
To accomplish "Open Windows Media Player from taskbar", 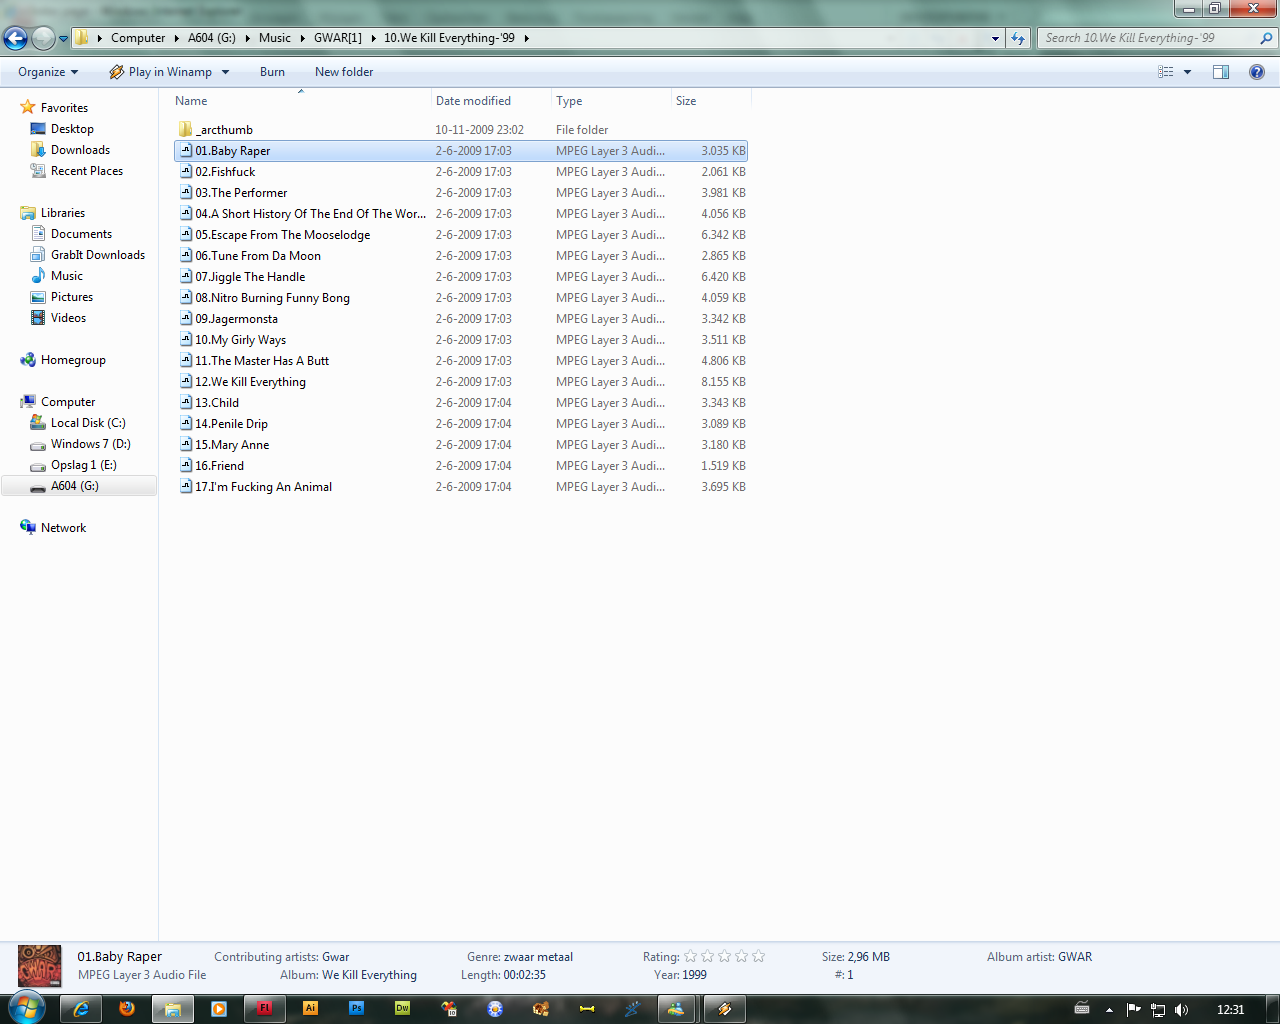I will 219,1009.
